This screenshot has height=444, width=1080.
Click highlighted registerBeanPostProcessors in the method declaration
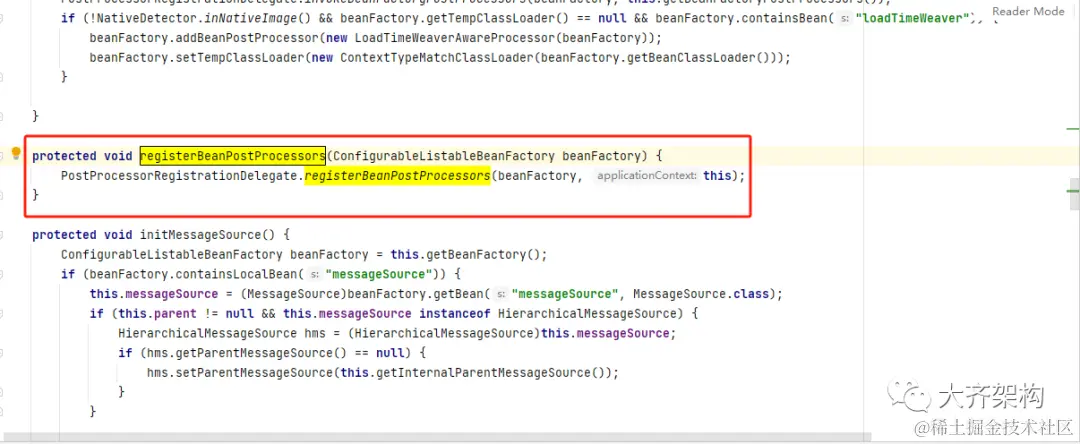click(x=233, y=156)
